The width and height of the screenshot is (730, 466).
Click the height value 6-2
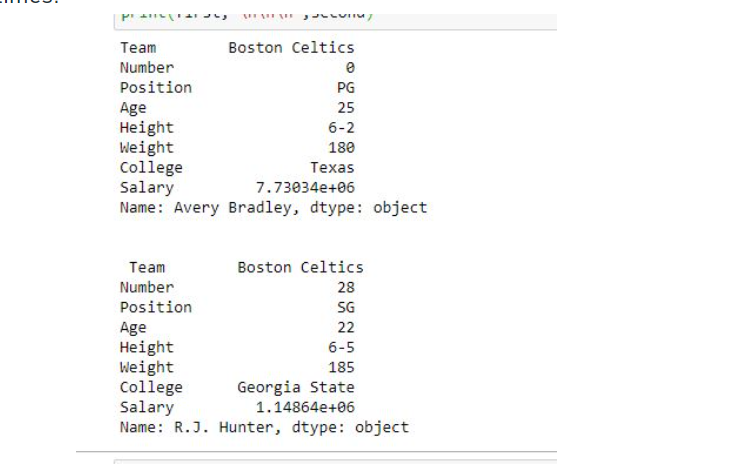[341, 128]
